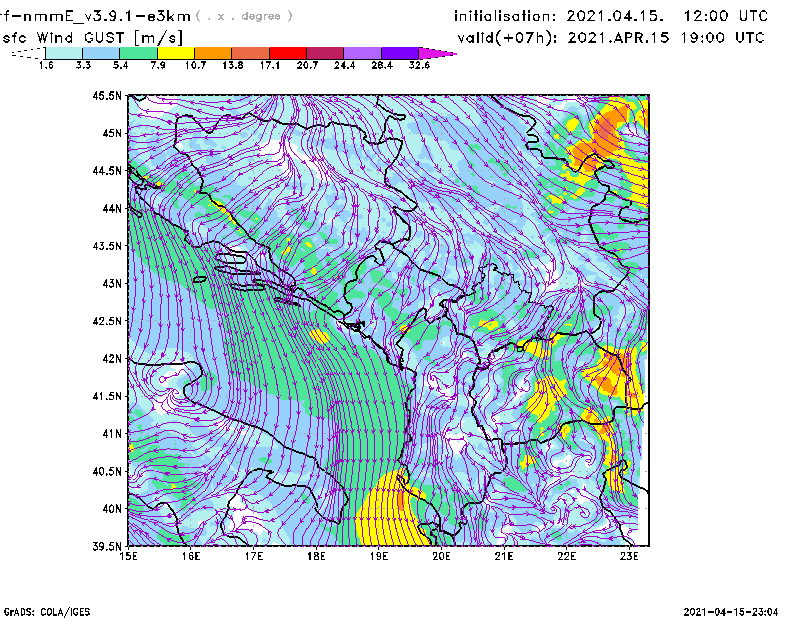Image resolution: width=800 pixels, height=618 pixels.
Task: Click the '( . x . degree )' grey text
Action: [x=244, y=16]
